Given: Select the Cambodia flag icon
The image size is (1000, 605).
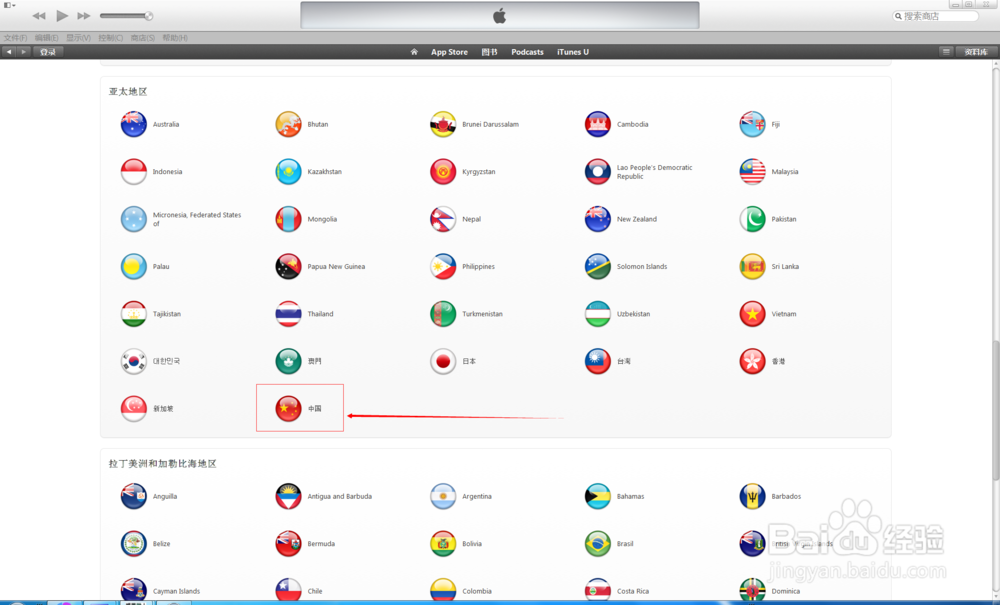Looking at the screenshot, I should click(x=598, y=124).
